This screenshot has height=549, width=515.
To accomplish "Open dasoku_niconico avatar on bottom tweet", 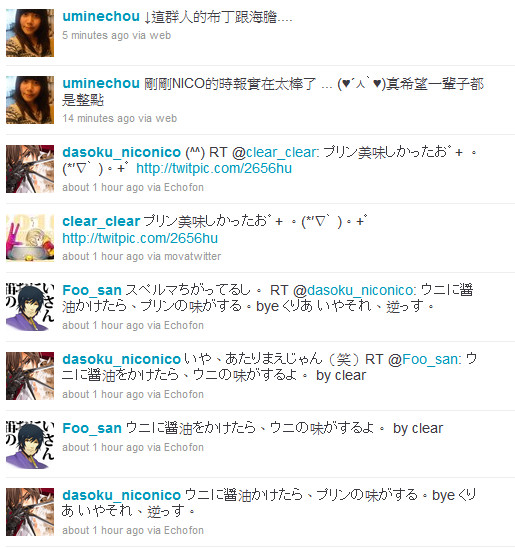I will pyautogui.click(x=30, y=512).
